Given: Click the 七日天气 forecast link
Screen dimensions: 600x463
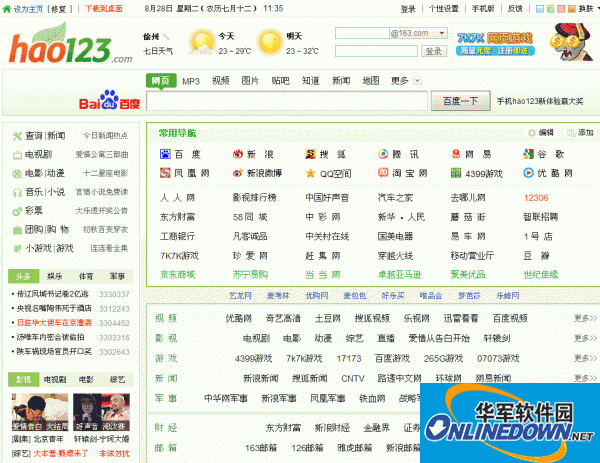Looking at the screenshot, I should click(158, 51).
